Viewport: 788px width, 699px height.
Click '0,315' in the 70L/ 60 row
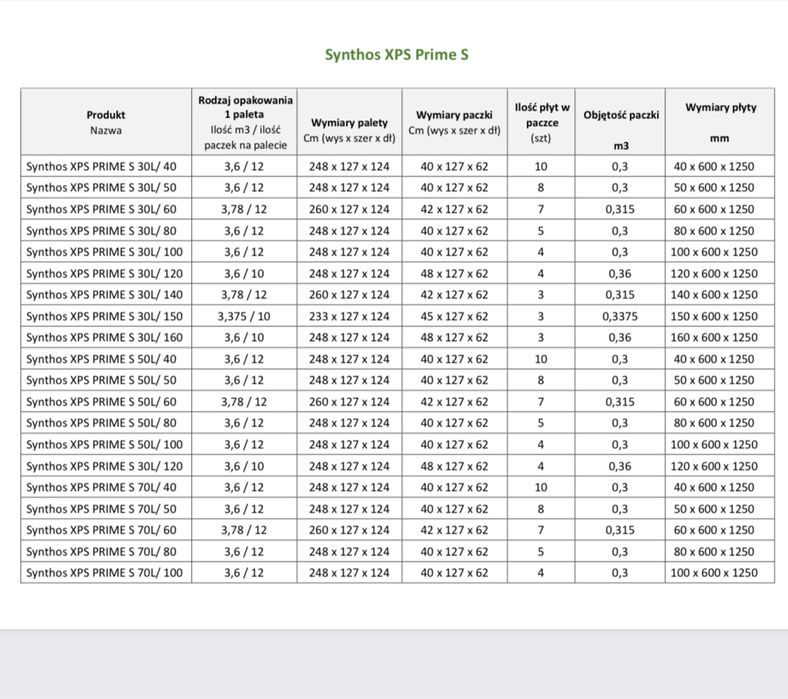pos(620,530)
